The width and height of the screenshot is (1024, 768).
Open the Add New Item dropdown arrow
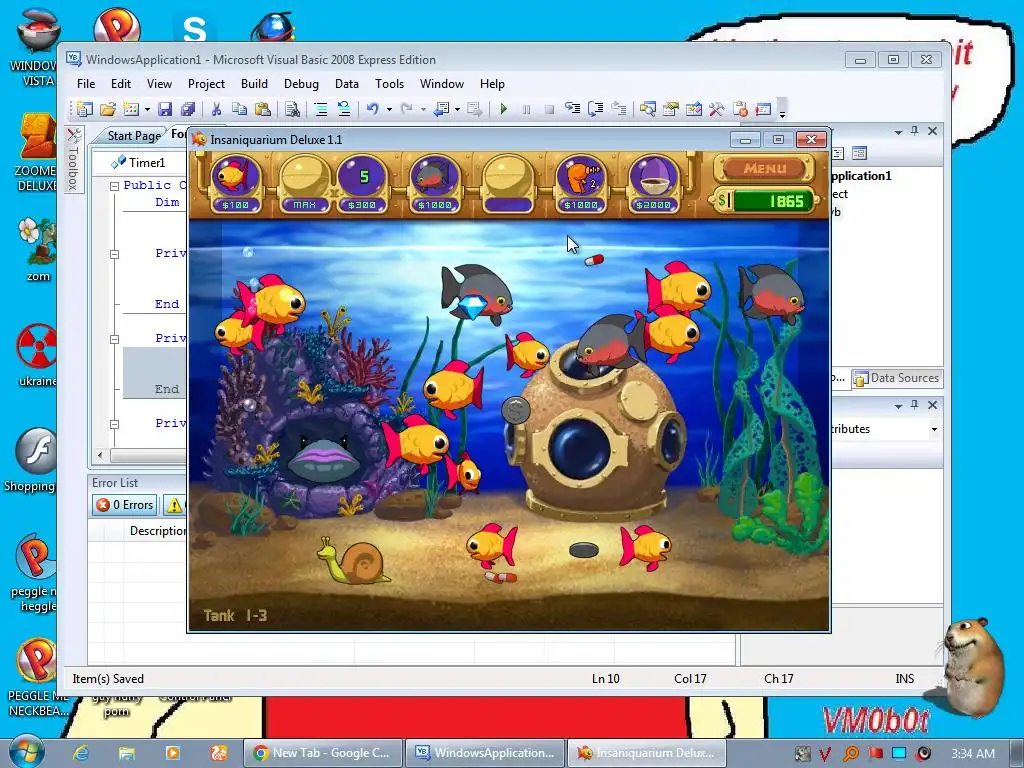pyautogui.click(x=148, y=110)
